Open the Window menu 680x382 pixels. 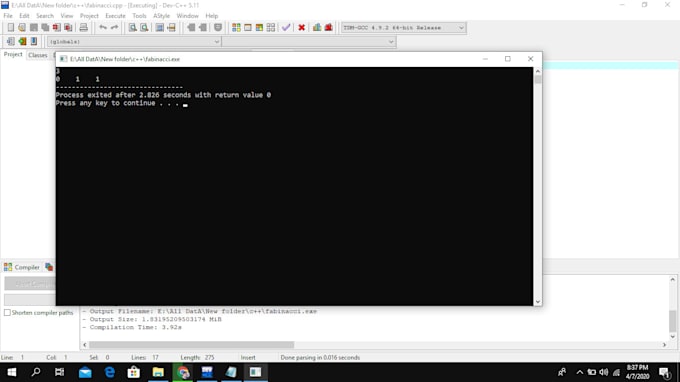pyautogui.click(x=187, y=16)
